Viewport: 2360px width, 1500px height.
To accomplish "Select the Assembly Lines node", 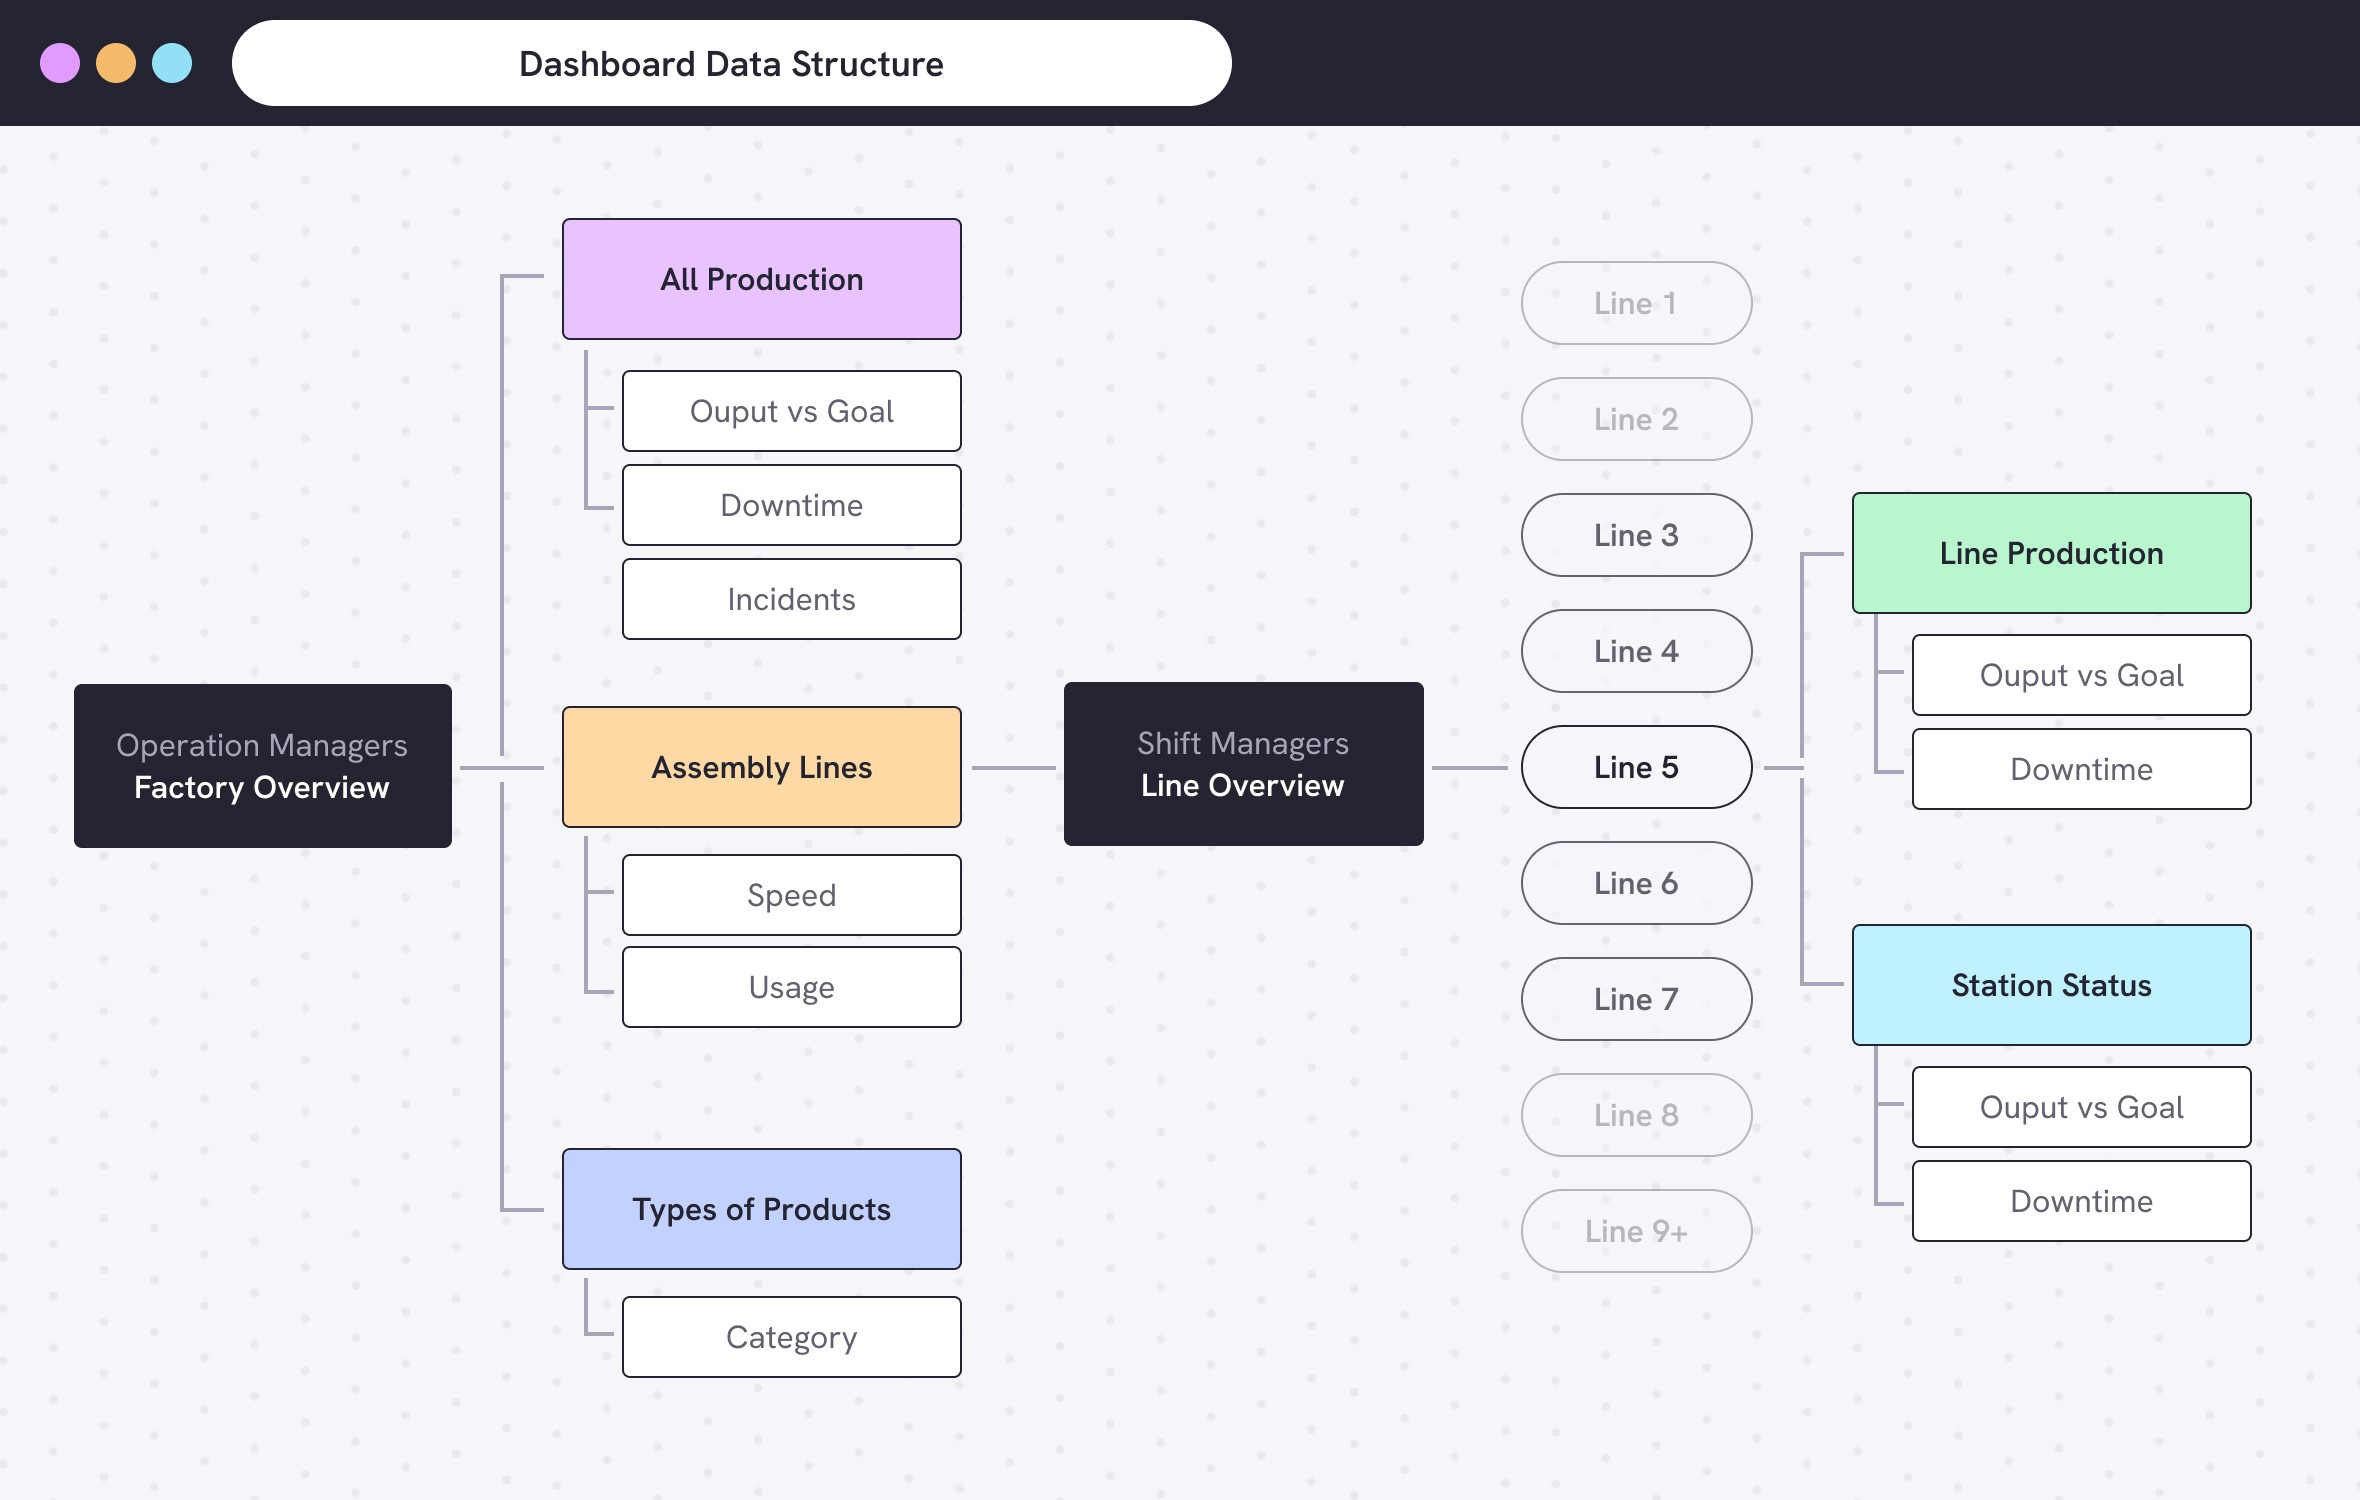I will tap(761, 767).
